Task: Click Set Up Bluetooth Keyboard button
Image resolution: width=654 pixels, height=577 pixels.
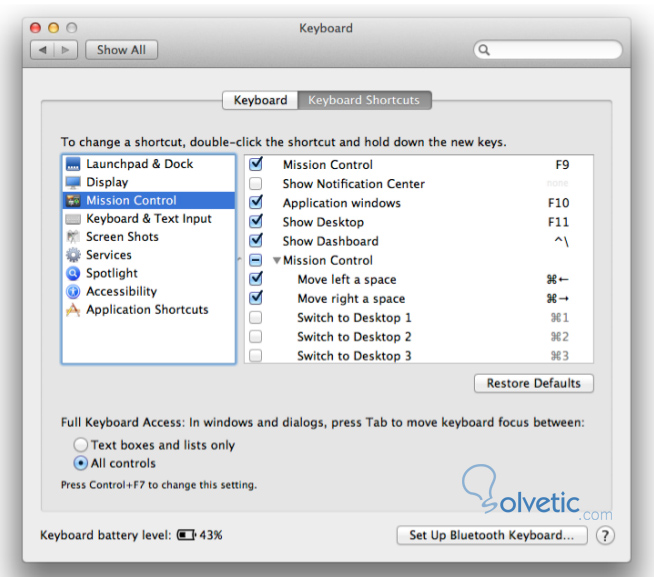Action: pos(492,535)
